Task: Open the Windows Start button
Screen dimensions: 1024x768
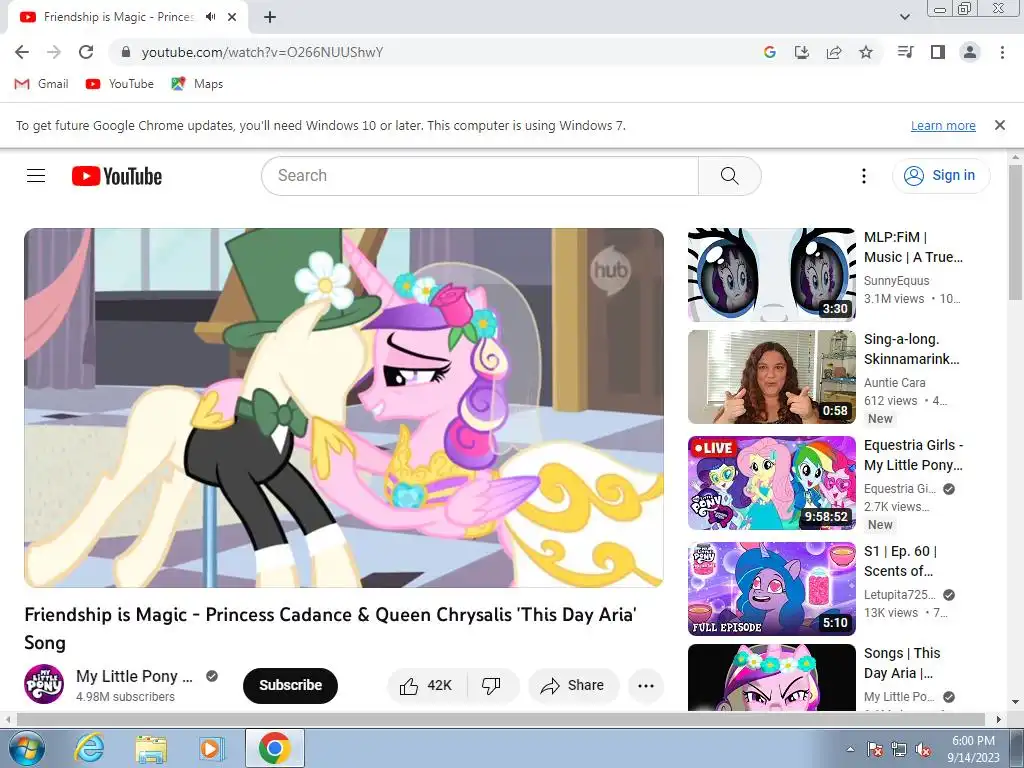Action: point(26,748)
